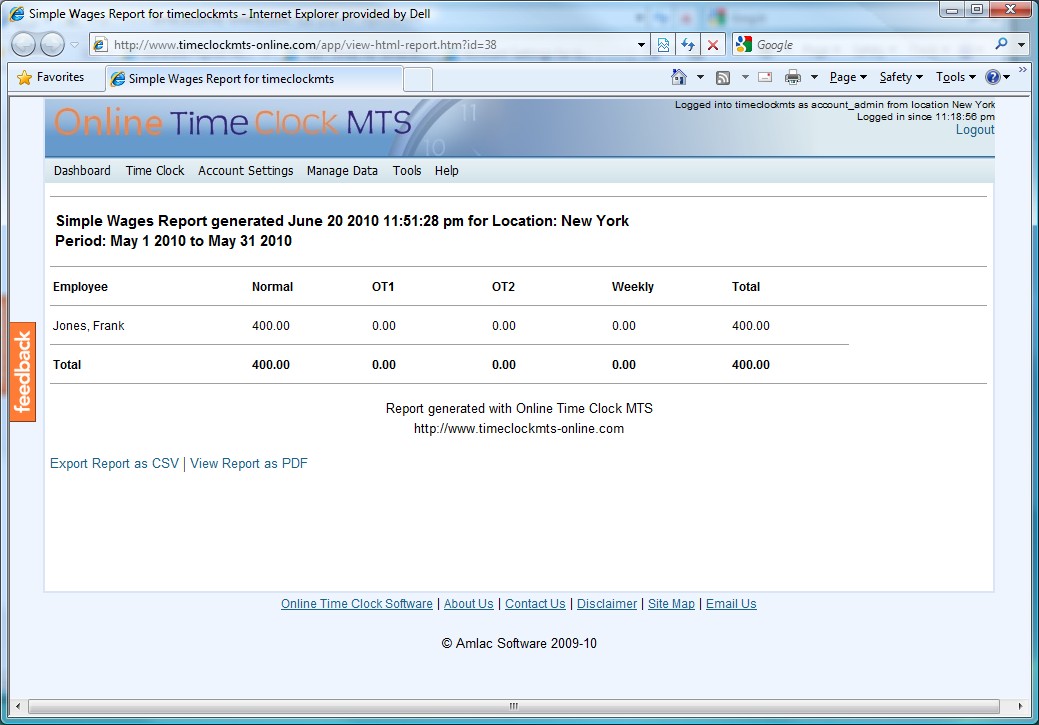This screenshot has width=1039, height=725.
Task: Click the Home page icon
Action: pos(679,78)
